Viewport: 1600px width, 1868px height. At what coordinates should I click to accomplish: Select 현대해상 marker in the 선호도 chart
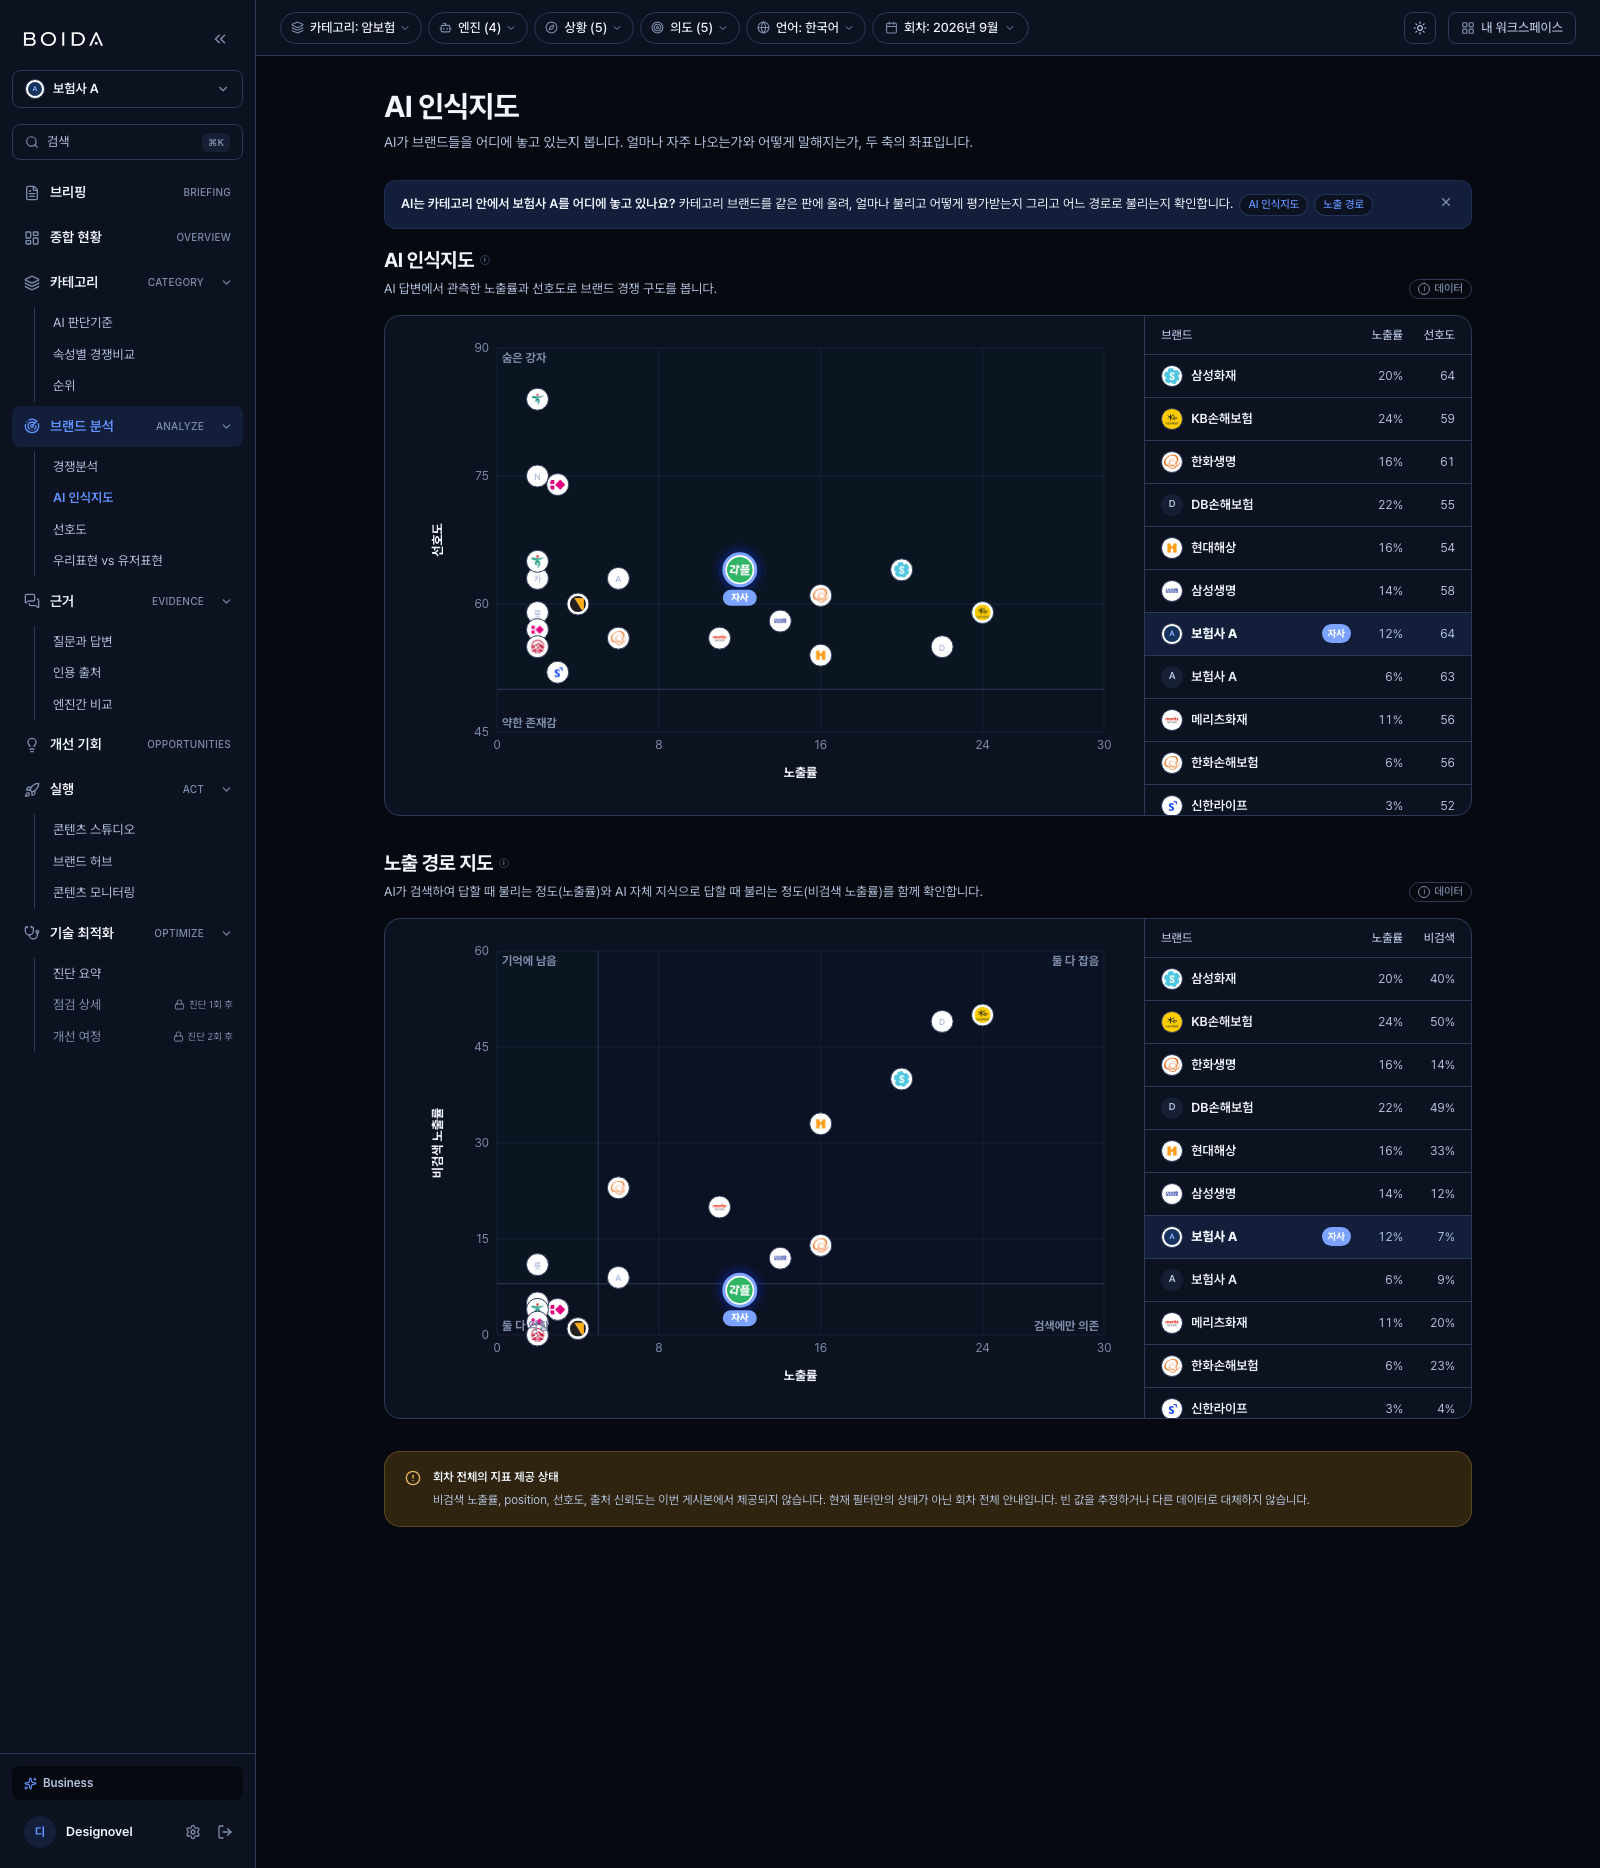point(820,655)
